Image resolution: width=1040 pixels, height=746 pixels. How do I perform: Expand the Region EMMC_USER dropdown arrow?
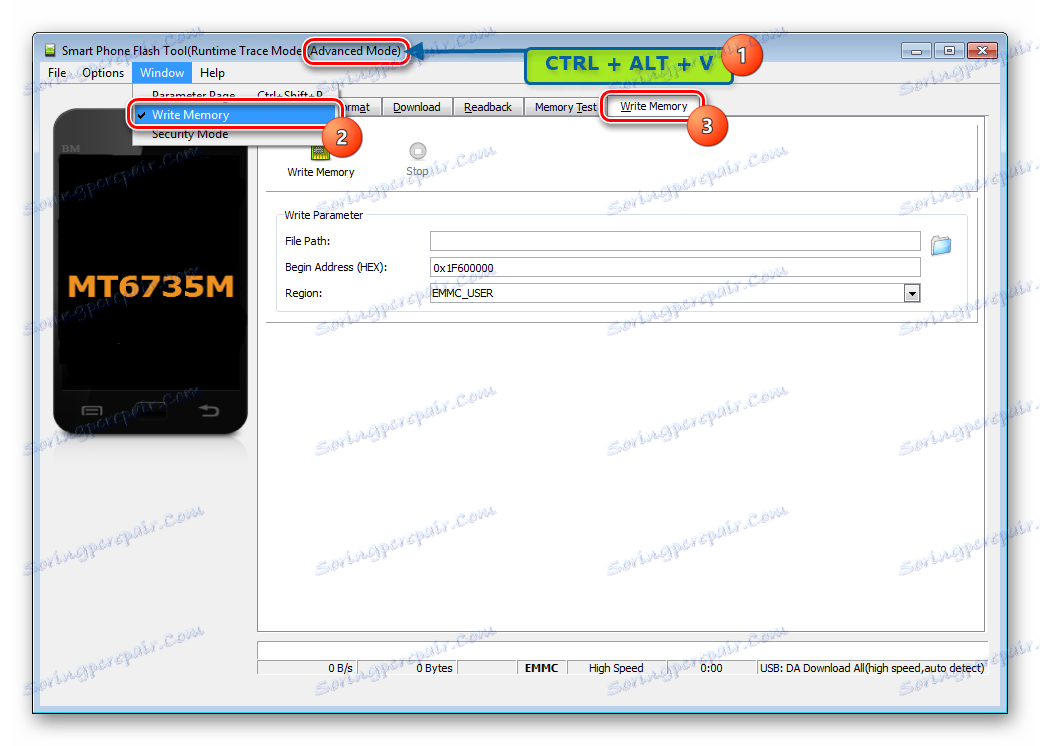(912, 293)
